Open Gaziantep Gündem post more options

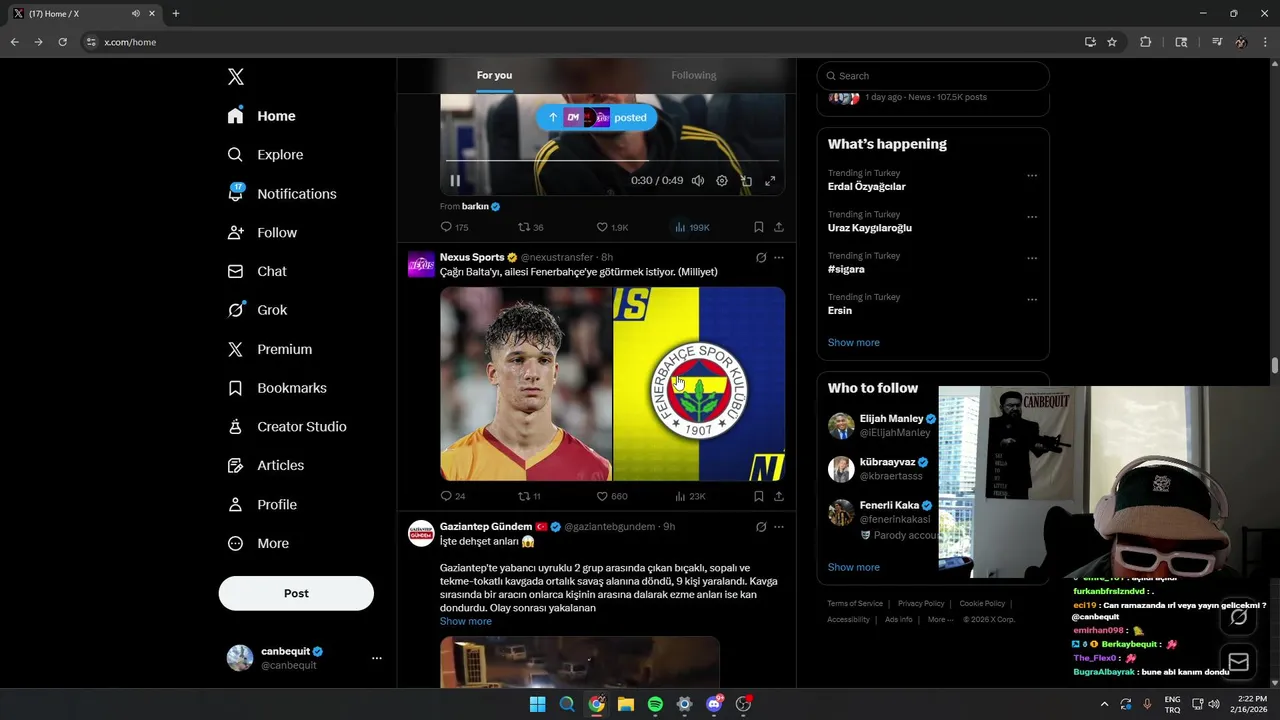779,527
